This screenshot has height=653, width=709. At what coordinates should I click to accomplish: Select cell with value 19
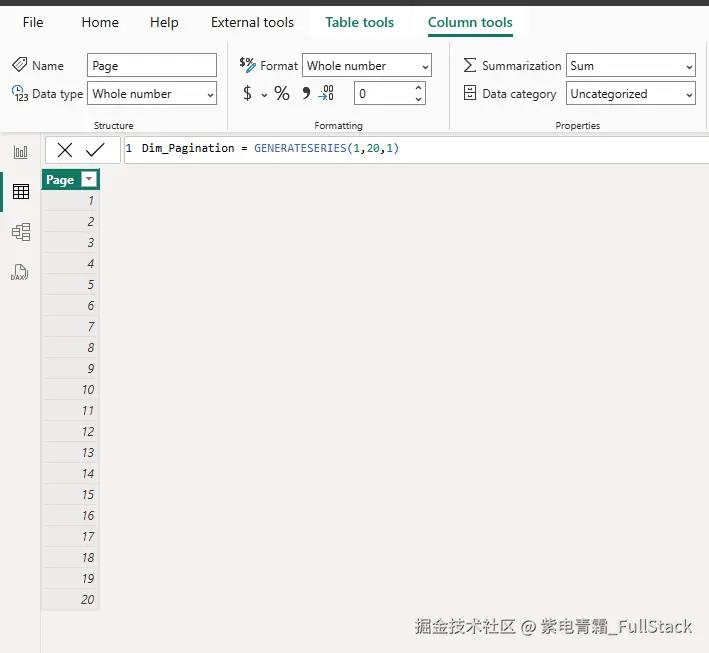tap(71, 579)
